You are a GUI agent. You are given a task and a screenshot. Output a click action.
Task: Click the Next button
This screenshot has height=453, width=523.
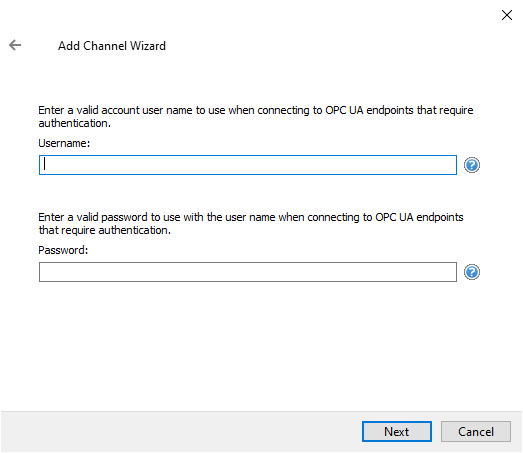(x=397, y=431)
